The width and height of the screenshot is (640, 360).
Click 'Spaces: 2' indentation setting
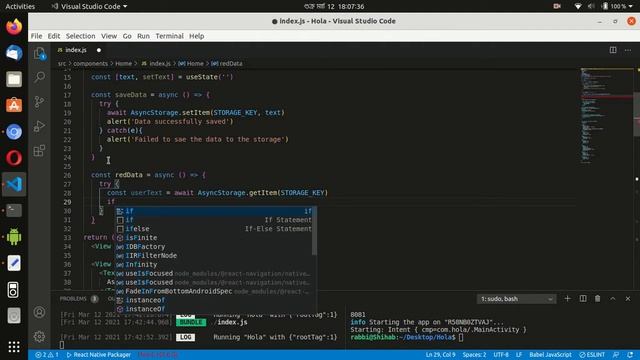pos(474,355)
